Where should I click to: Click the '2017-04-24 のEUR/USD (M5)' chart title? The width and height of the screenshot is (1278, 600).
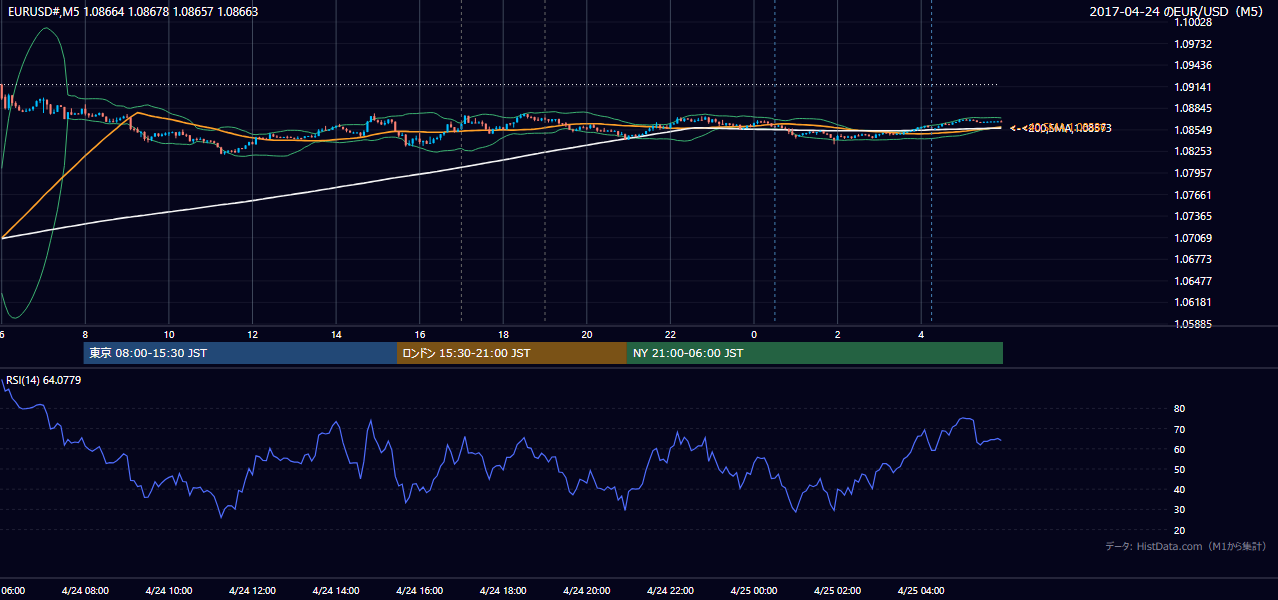point(1178,11)
